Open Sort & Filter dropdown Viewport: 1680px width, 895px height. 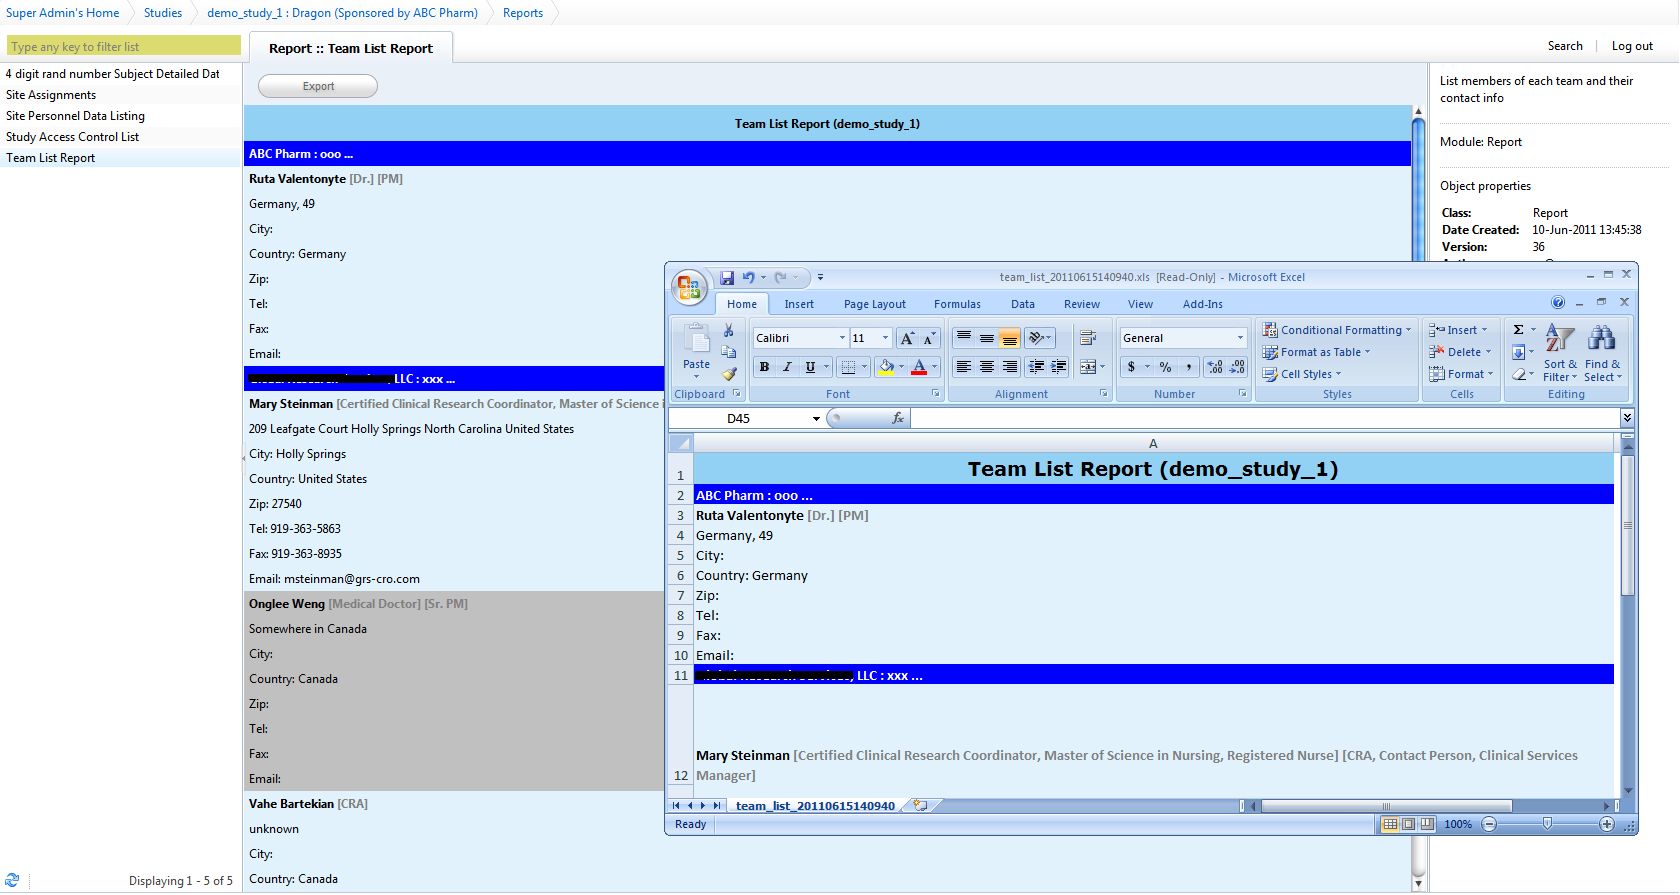[x=1560, y=353]
